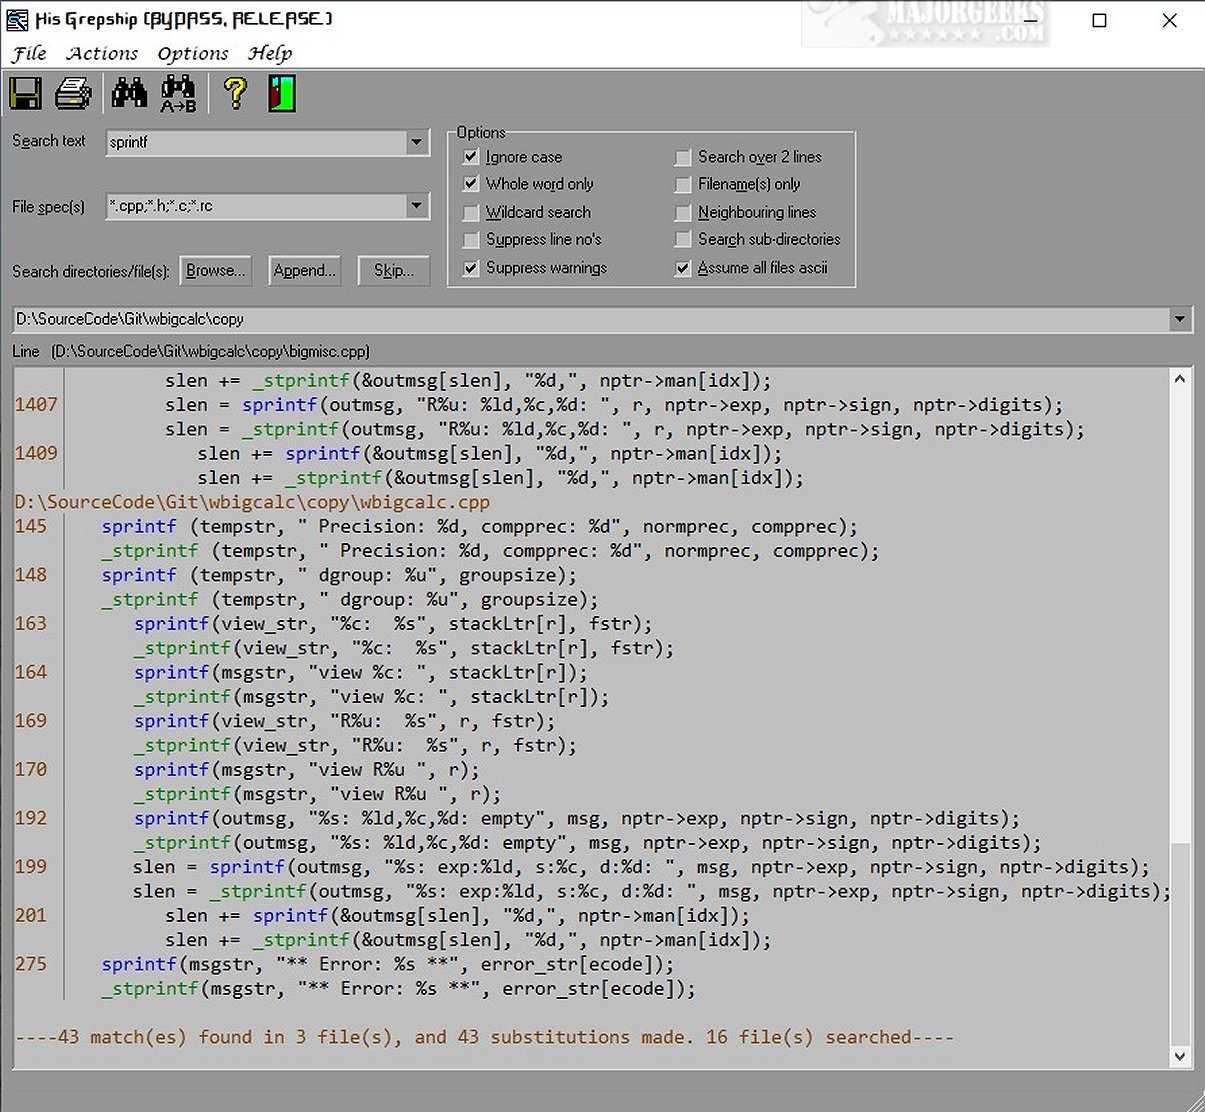Click the Grepship app icon in title bar
This screenshot has height=1112, width=1205.
17,20
